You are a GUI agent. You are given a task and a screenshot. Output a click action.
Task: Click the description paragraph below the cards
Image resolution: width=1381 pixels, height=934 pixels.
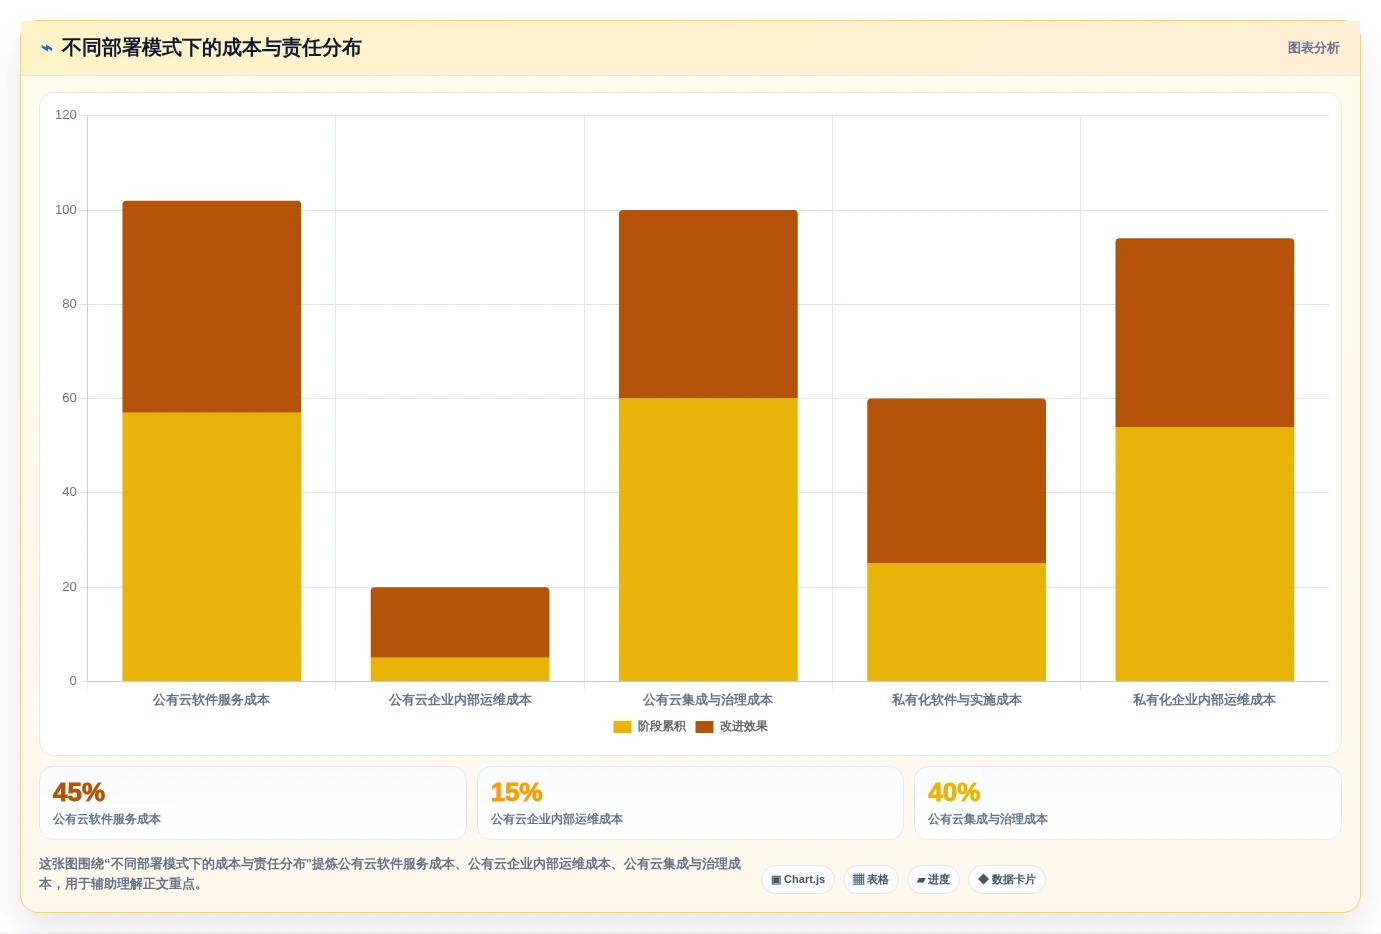pos(390,874)
